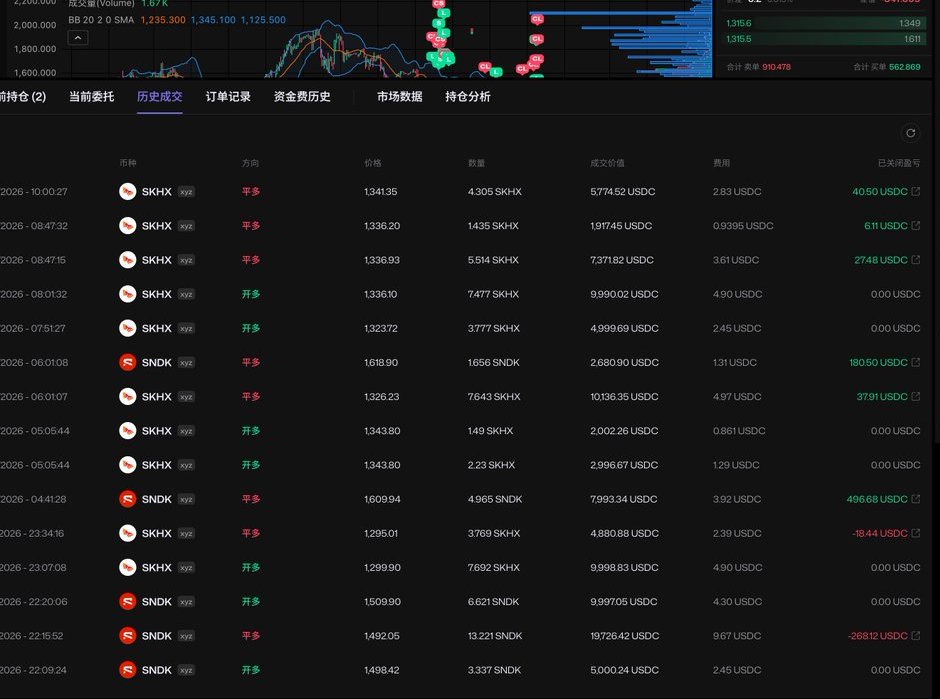Switch to 当前持仓 (2) tab

click(23, 97)
